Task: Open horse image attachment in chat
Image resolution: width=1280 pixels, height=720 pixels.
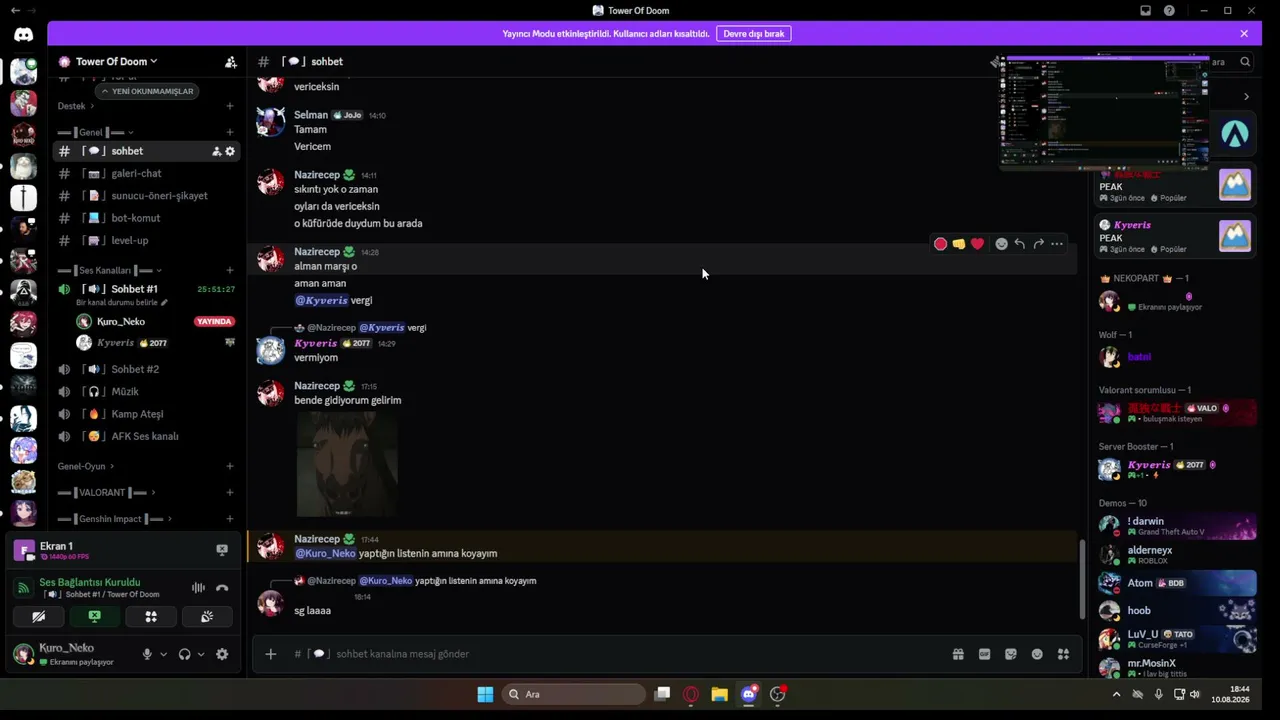Action: 347,463
